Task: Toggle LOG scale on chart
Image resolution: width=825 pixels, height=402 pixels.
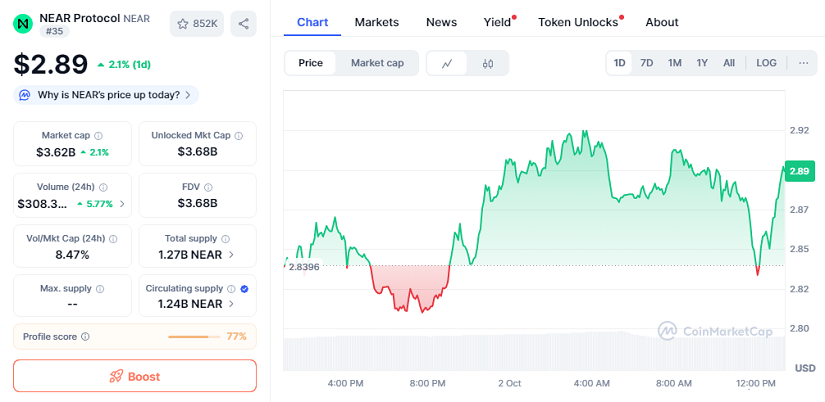Action: click(766, 63)
